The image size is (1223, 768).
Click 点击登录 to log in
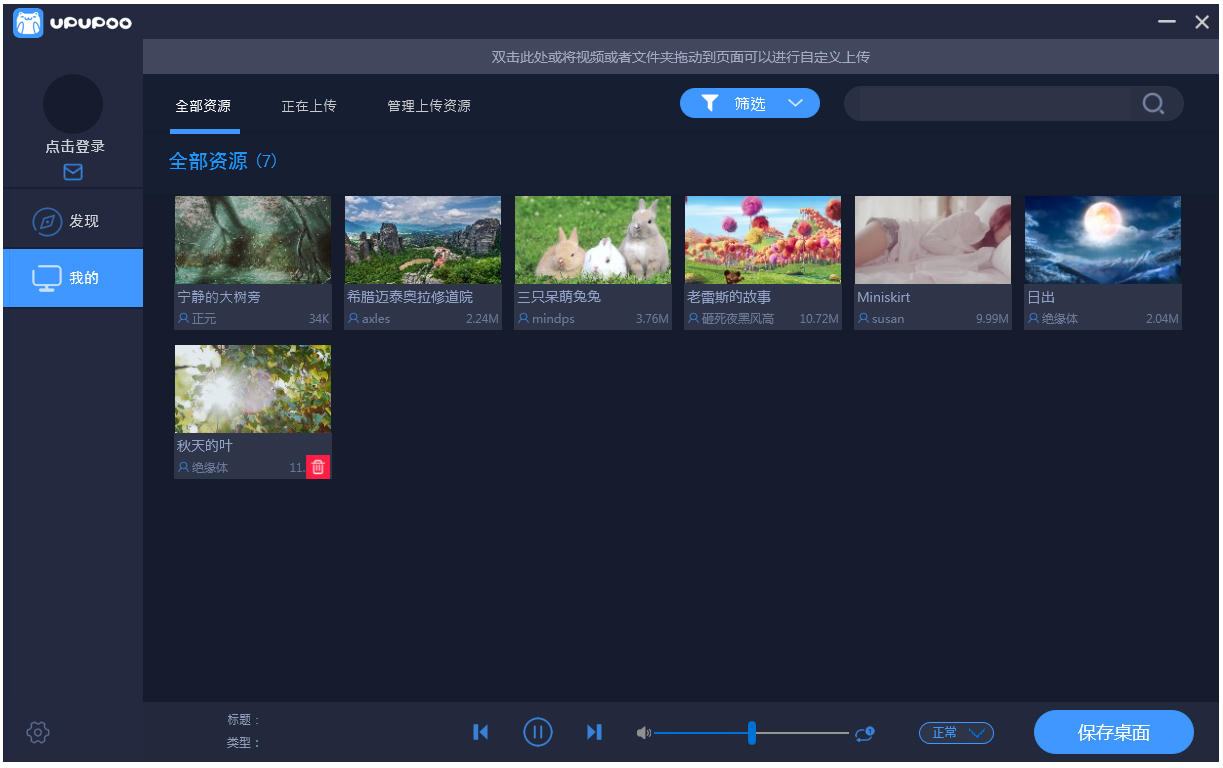[75, 146]
